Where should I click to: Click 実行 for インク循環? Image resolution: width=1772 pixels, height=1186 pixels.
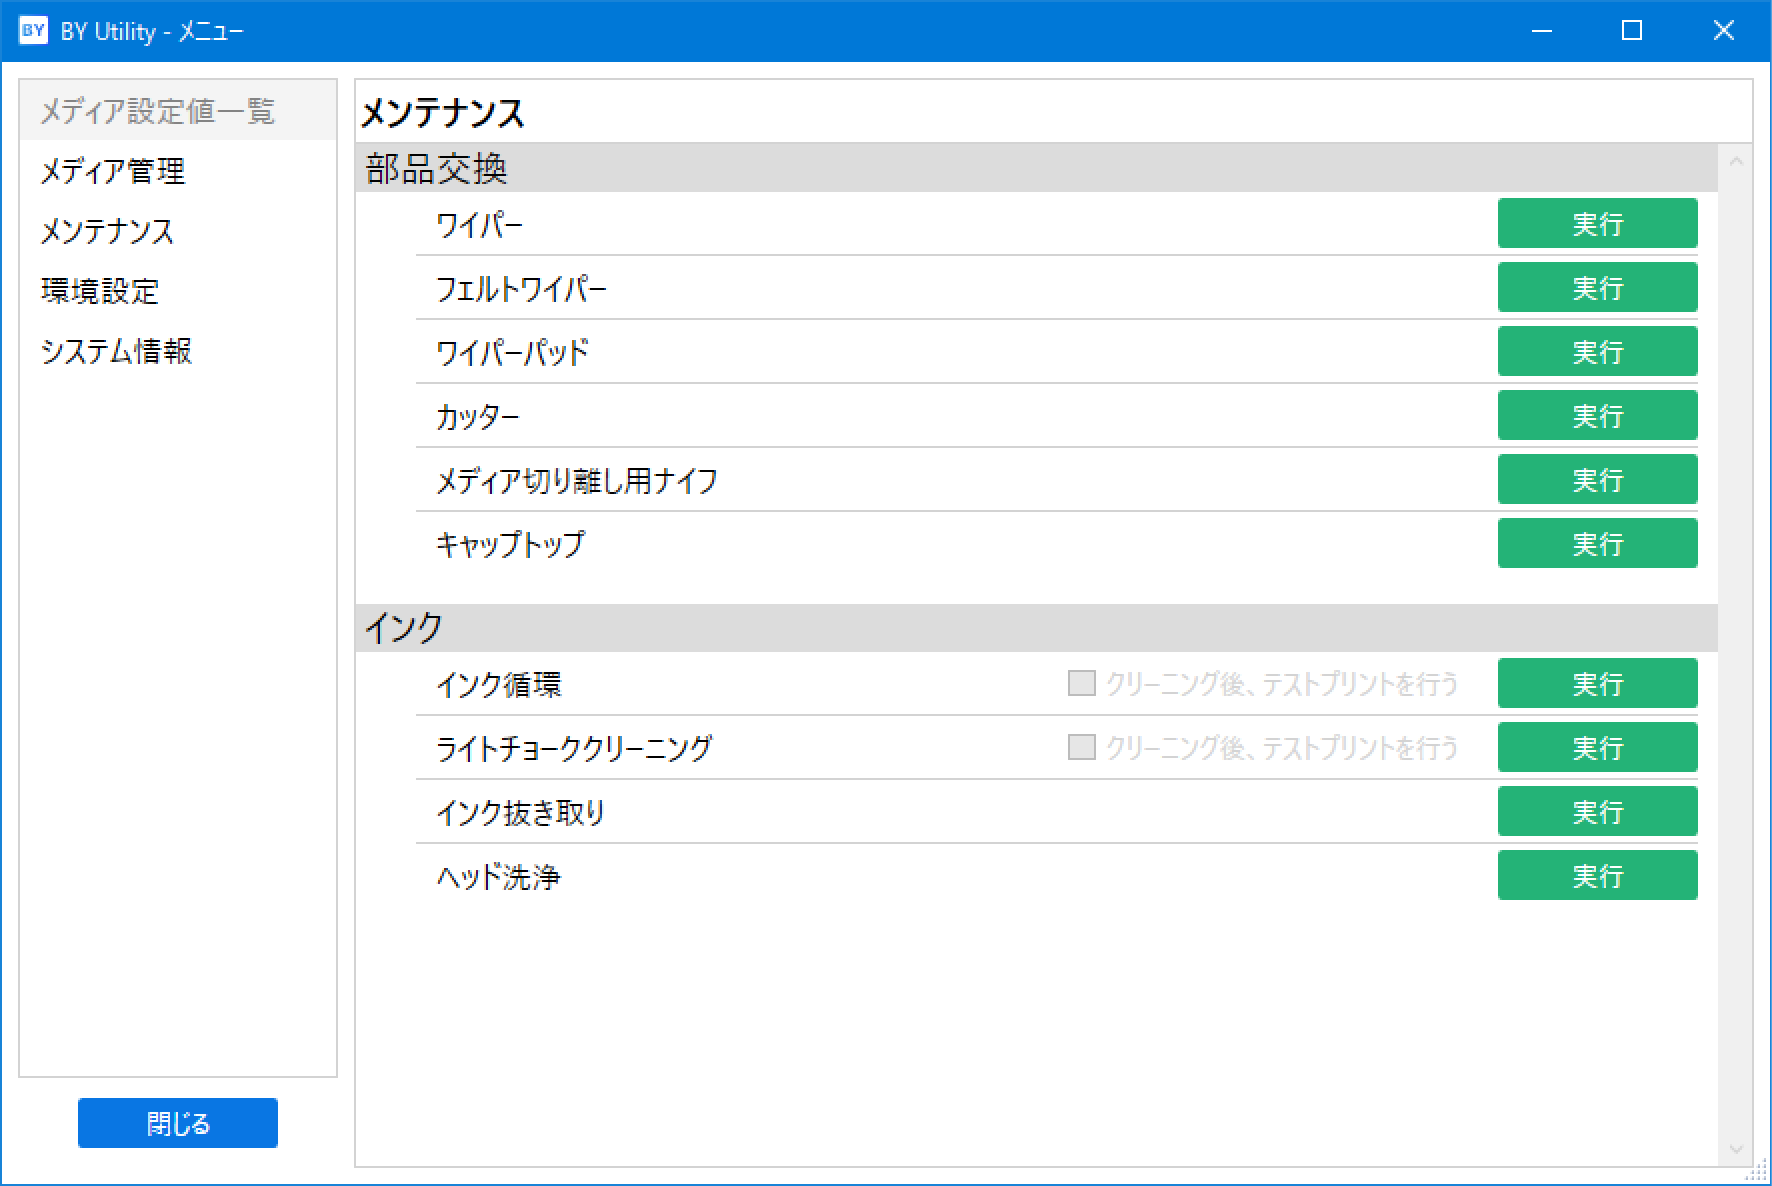pyautogui.click(x=1597, y=683)
